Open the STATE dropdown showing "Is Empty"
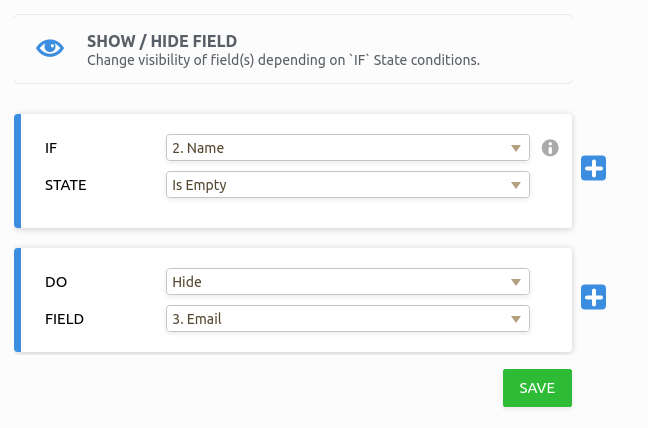 click(347, 185)
